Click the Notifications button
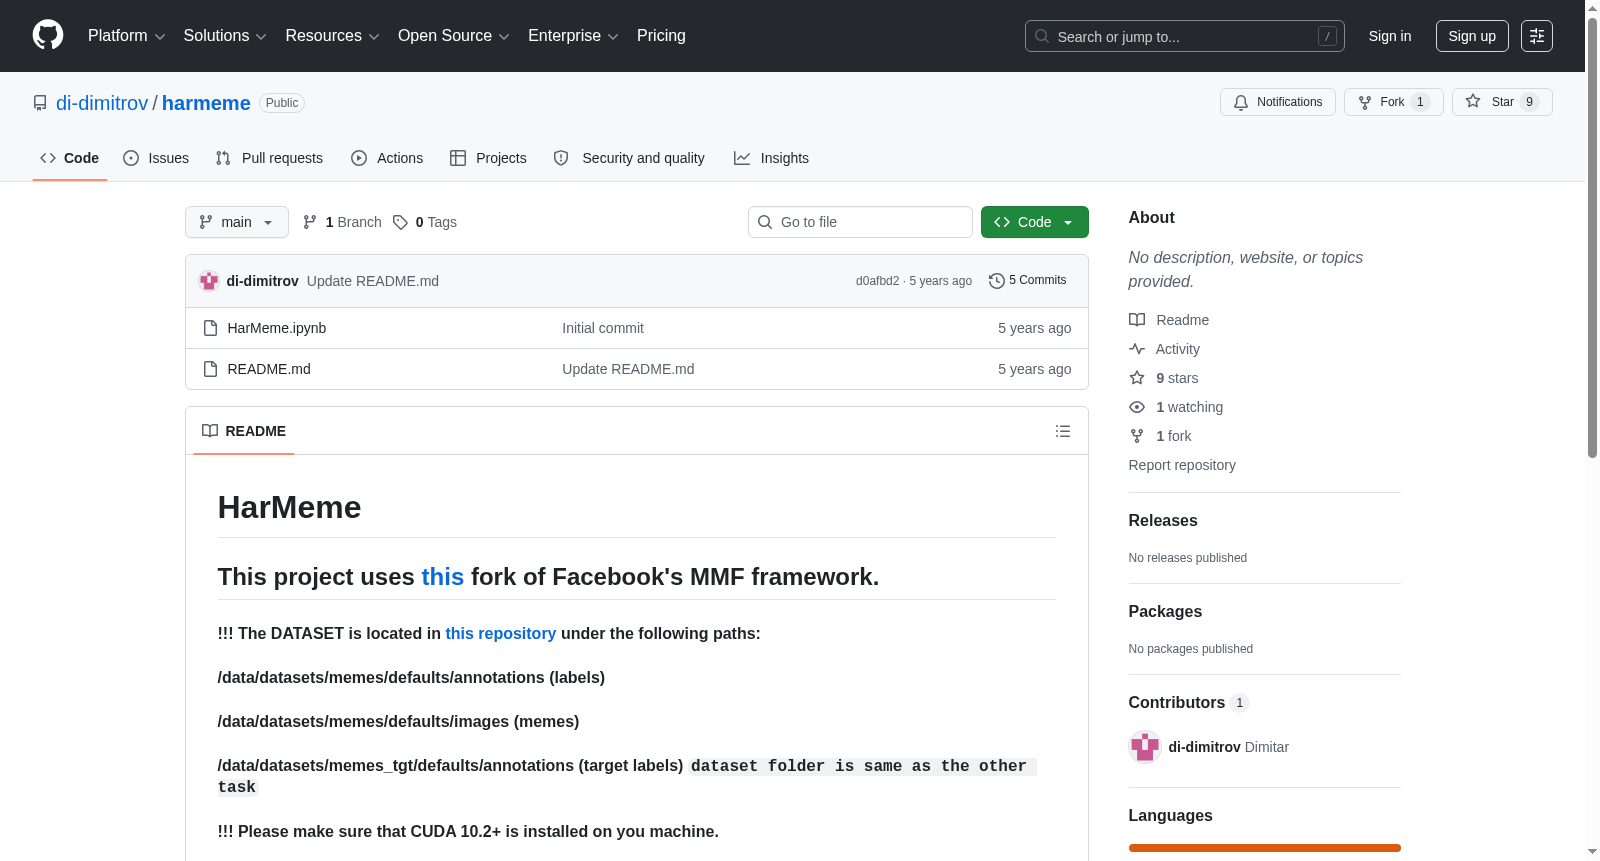 pyautogui.click(x=1278, y=102)
